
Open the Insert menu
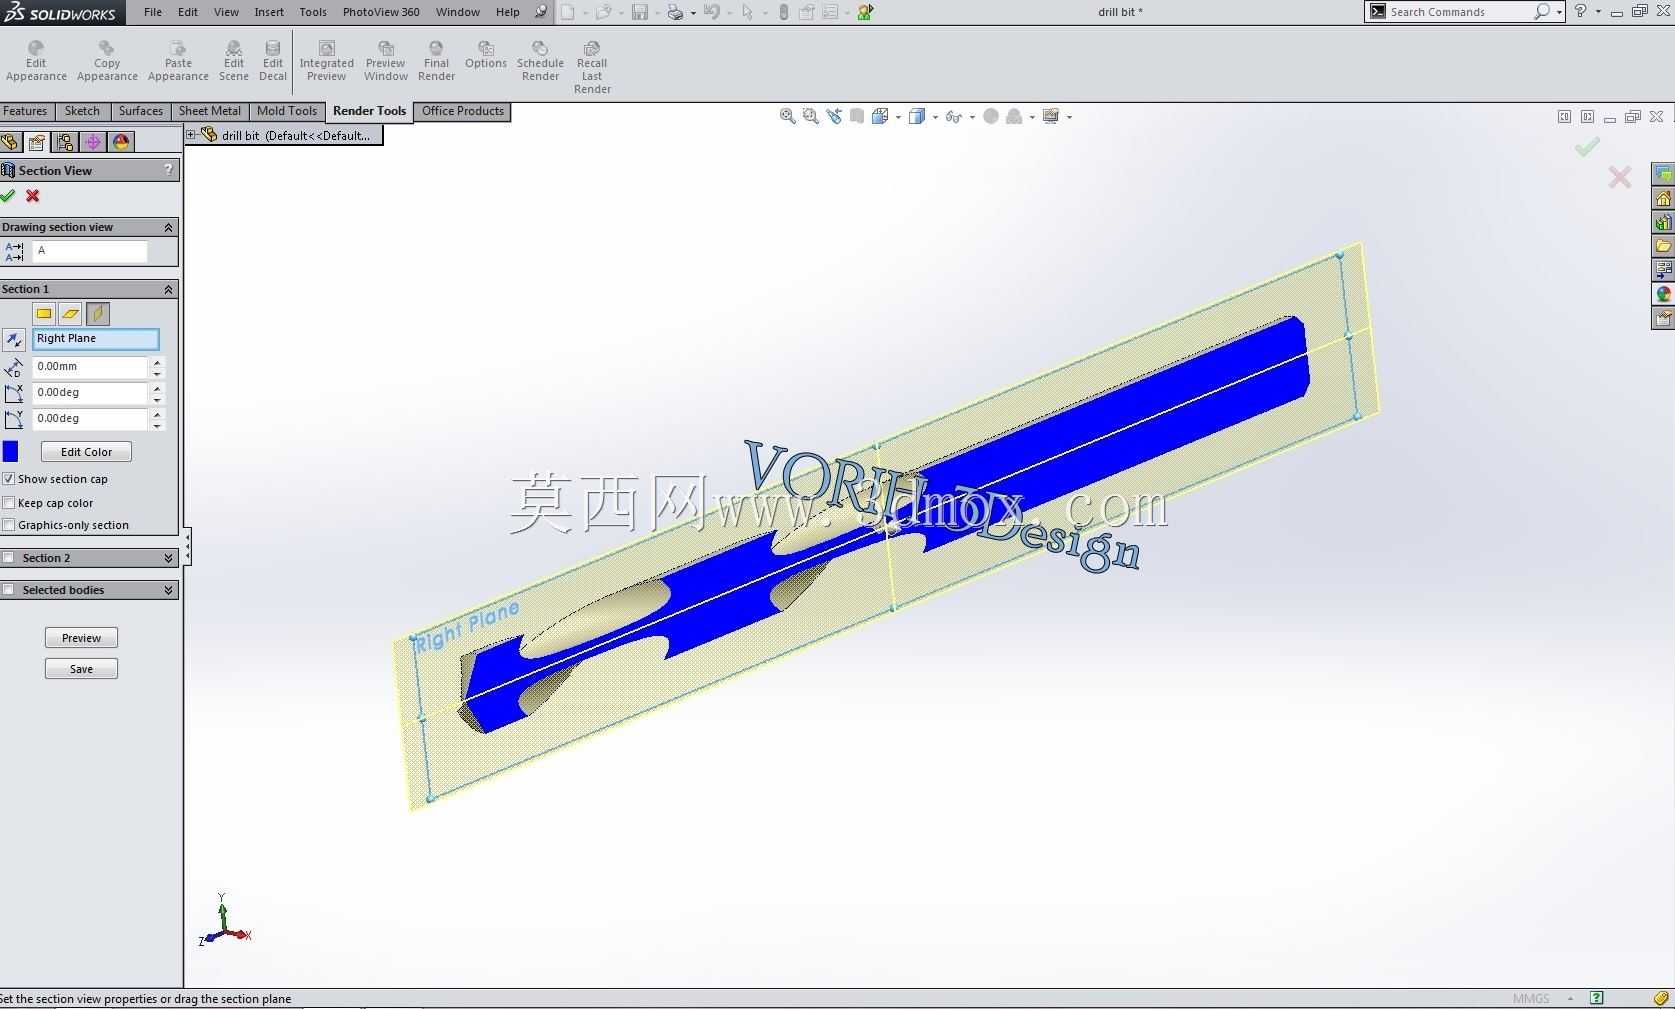[x=269, y=12]
